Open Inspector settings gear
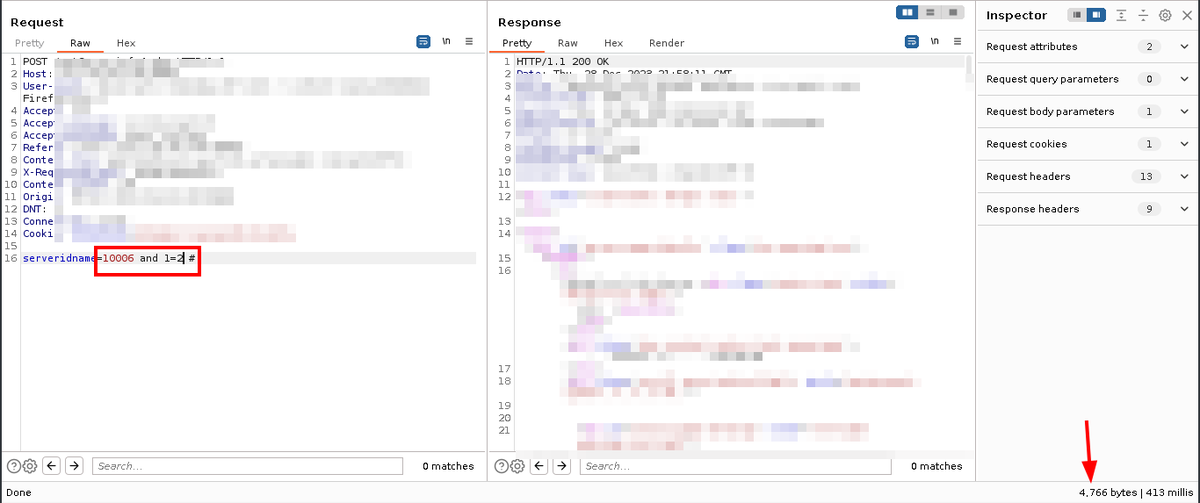 pyautogui.click(x=1165, y=15)
